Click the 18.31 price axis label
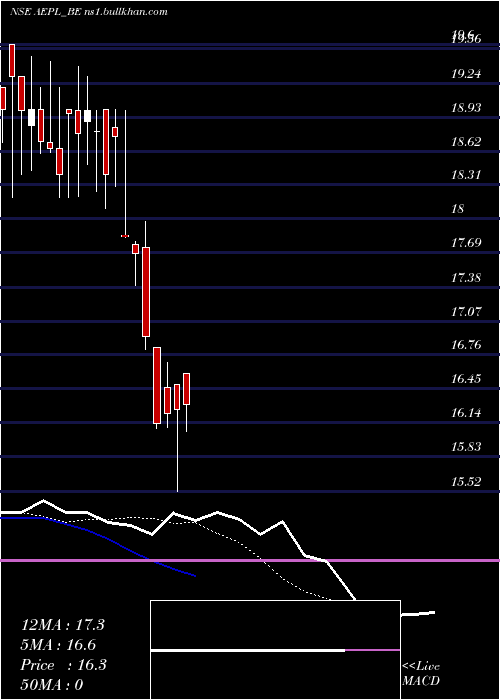This screenshot has height=700, width=500. coord(466,175)
